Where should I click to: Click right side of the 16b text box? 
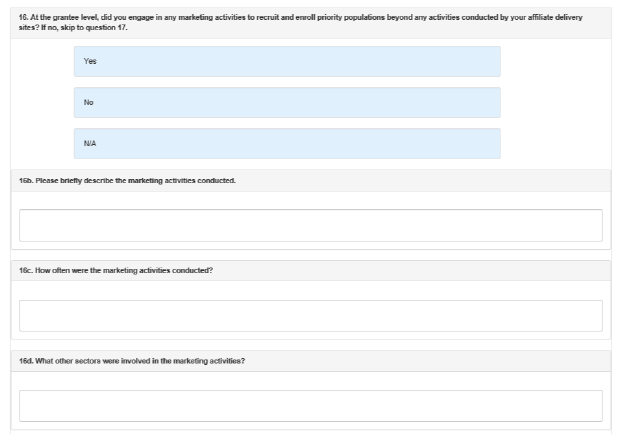[580, 225]
